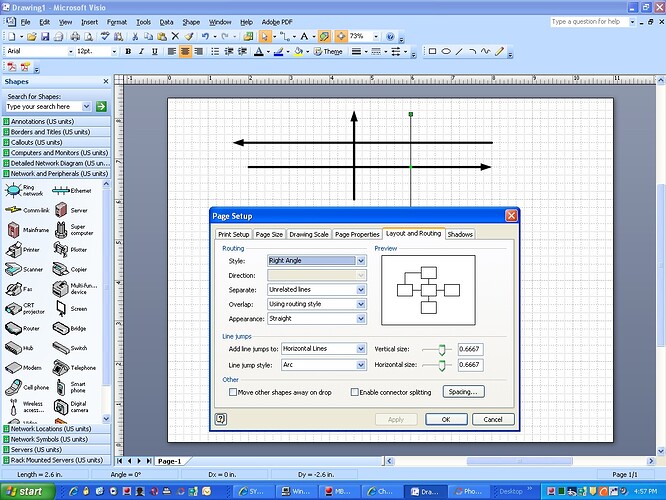
Task: Pick the Router shape in stencil
Action: pyautogui.click(x=23, y=328)
